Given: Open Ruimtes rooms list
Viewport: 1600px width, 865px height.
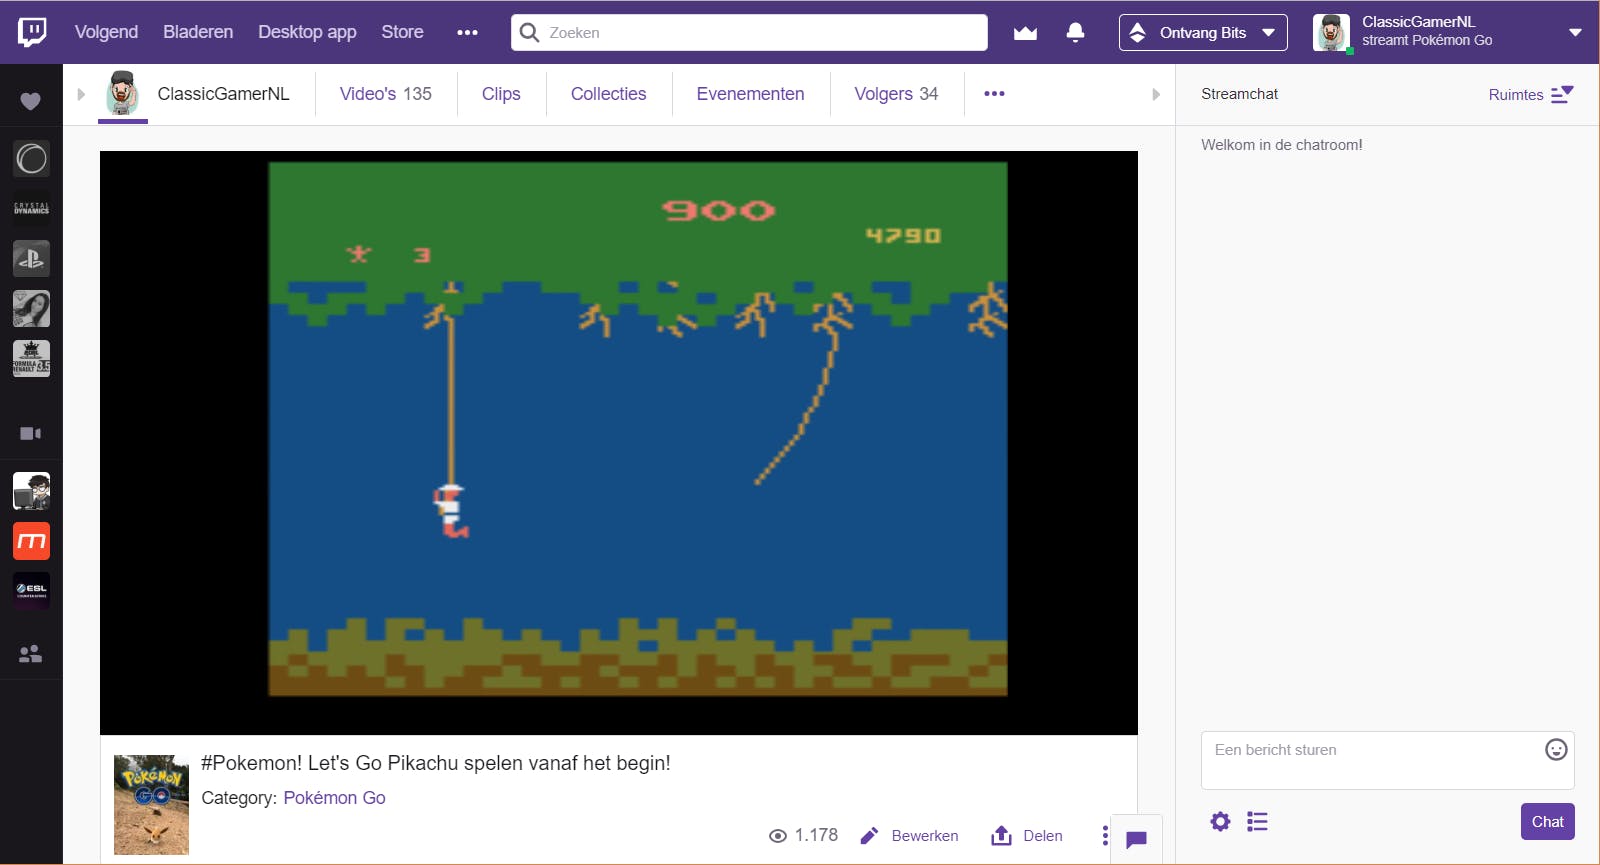Looking at the screenshot, I should (1531, 94).
